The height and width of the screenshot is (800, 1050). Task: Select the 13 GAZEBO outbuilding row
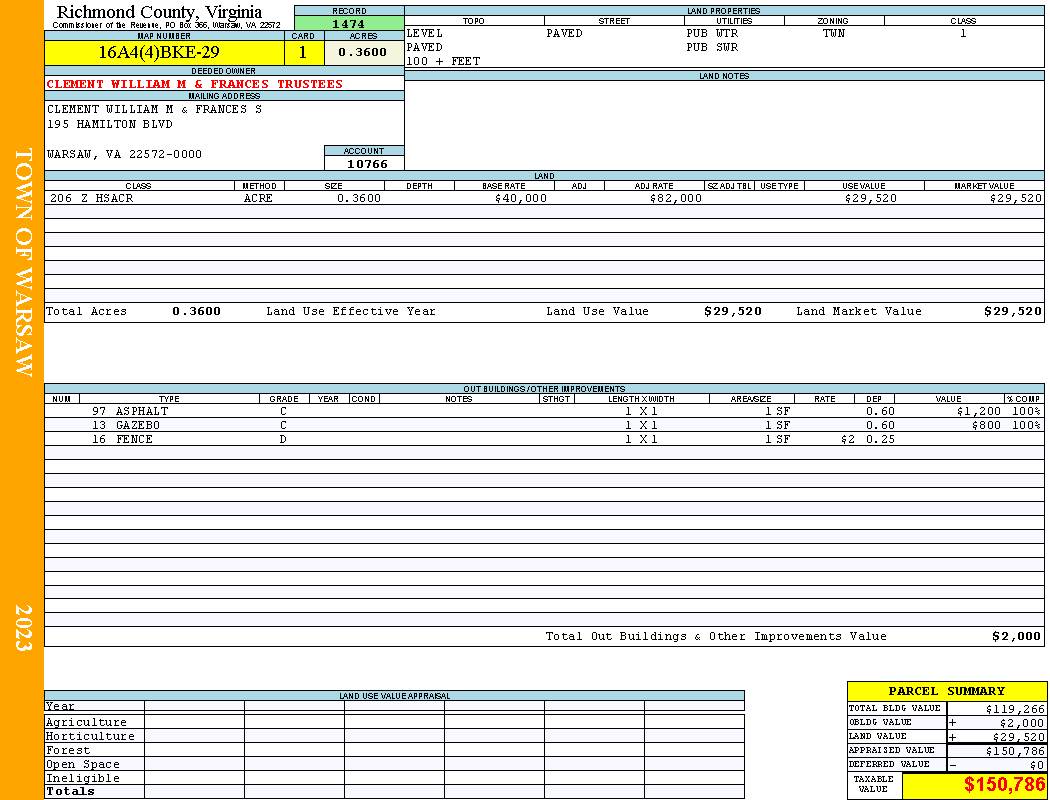[x=544, y=425]
